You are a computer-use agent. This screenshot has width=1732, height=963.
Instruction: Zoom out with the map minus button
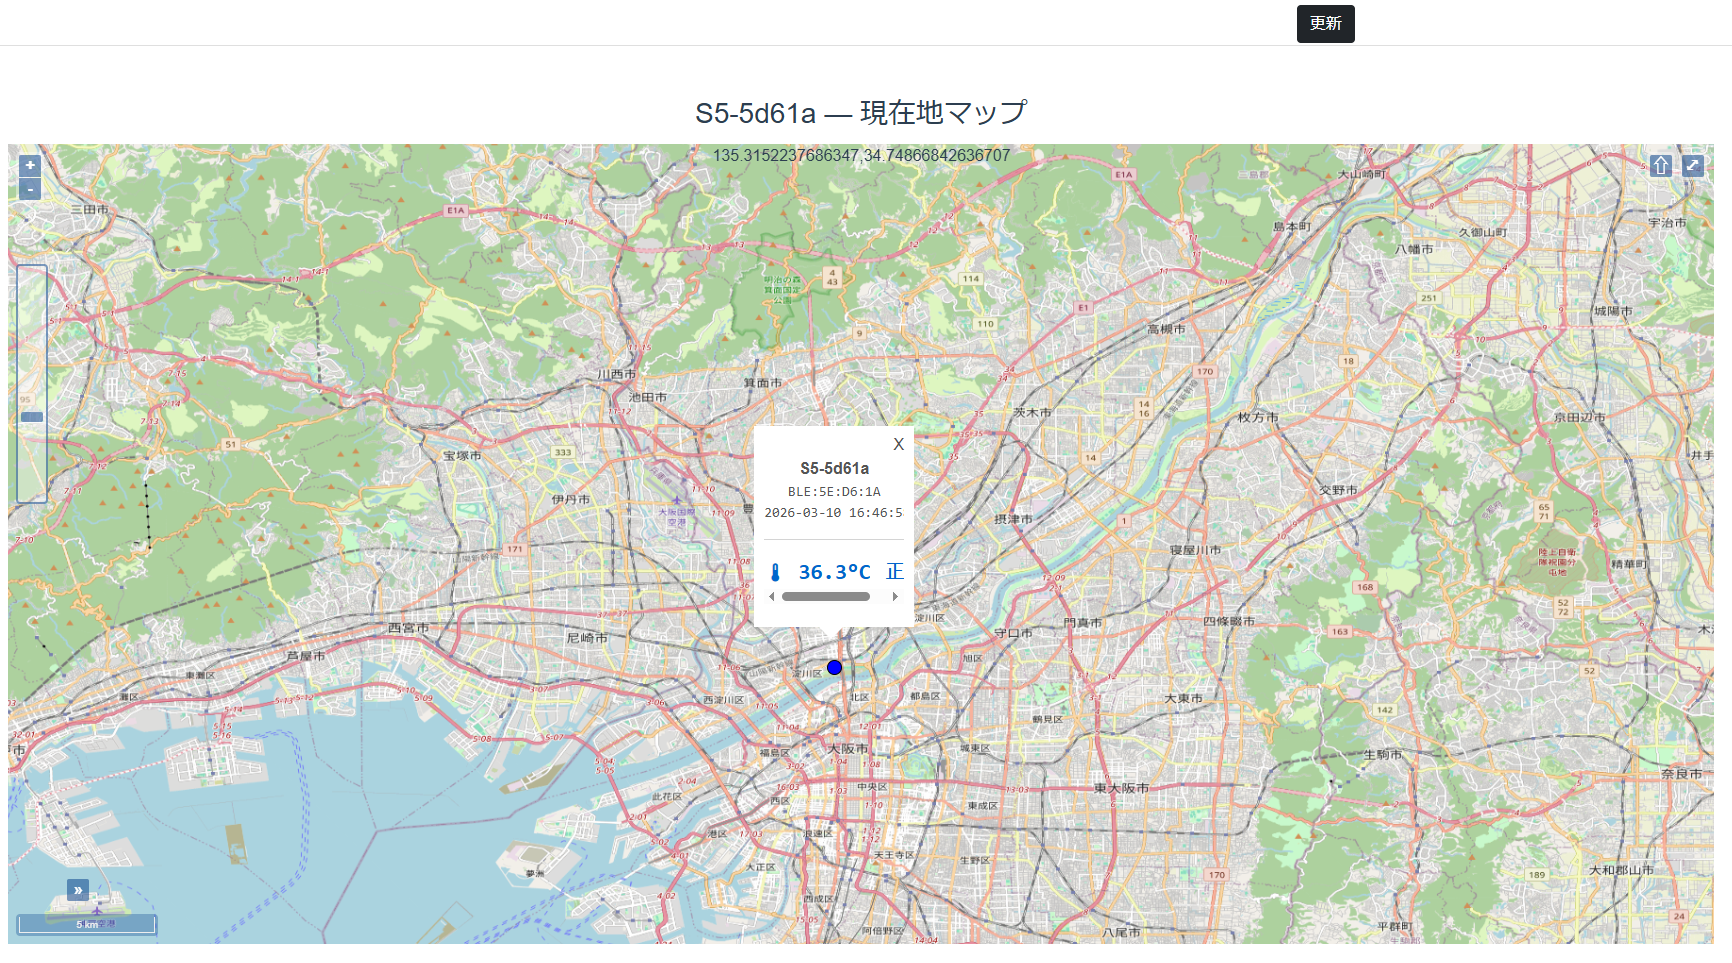(x=30, y=189)
